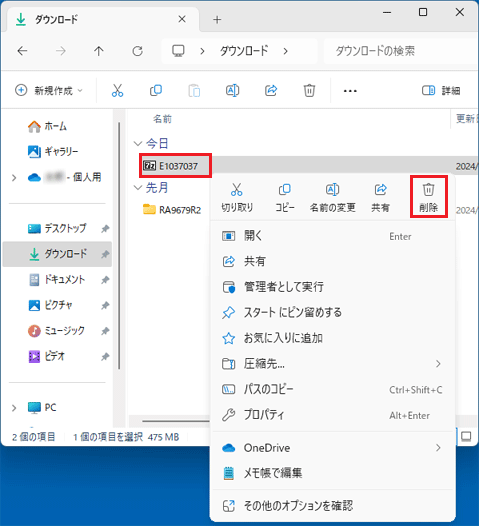
Task: Choose パスのコピー
Action: (332, 389)
